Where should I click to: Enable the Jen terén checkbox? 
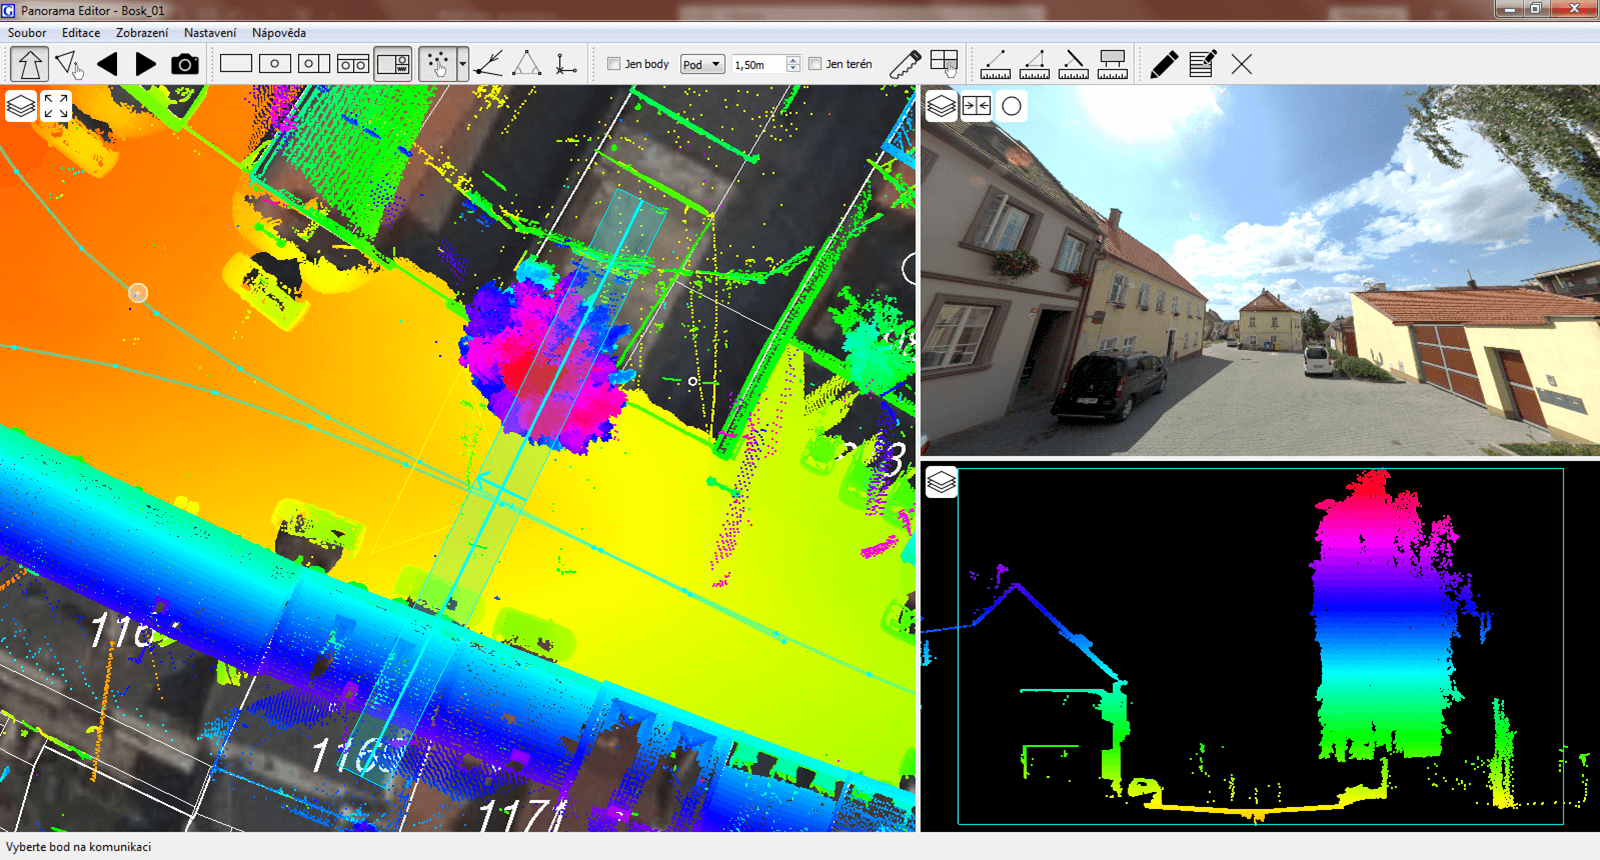pos(815,64)
